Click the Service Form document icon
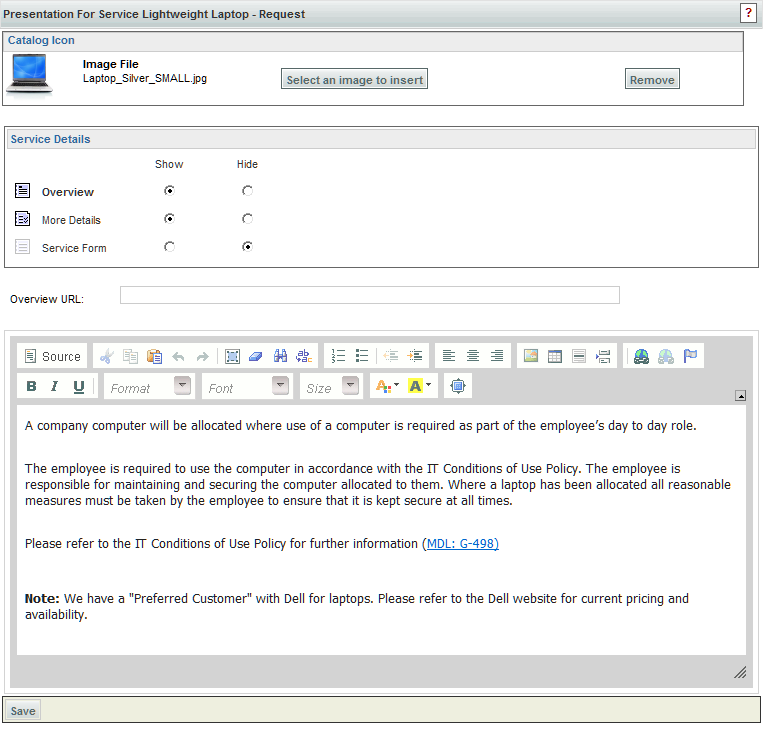The height and width of the screenshot is (731, 763). [x=22, y=247]
